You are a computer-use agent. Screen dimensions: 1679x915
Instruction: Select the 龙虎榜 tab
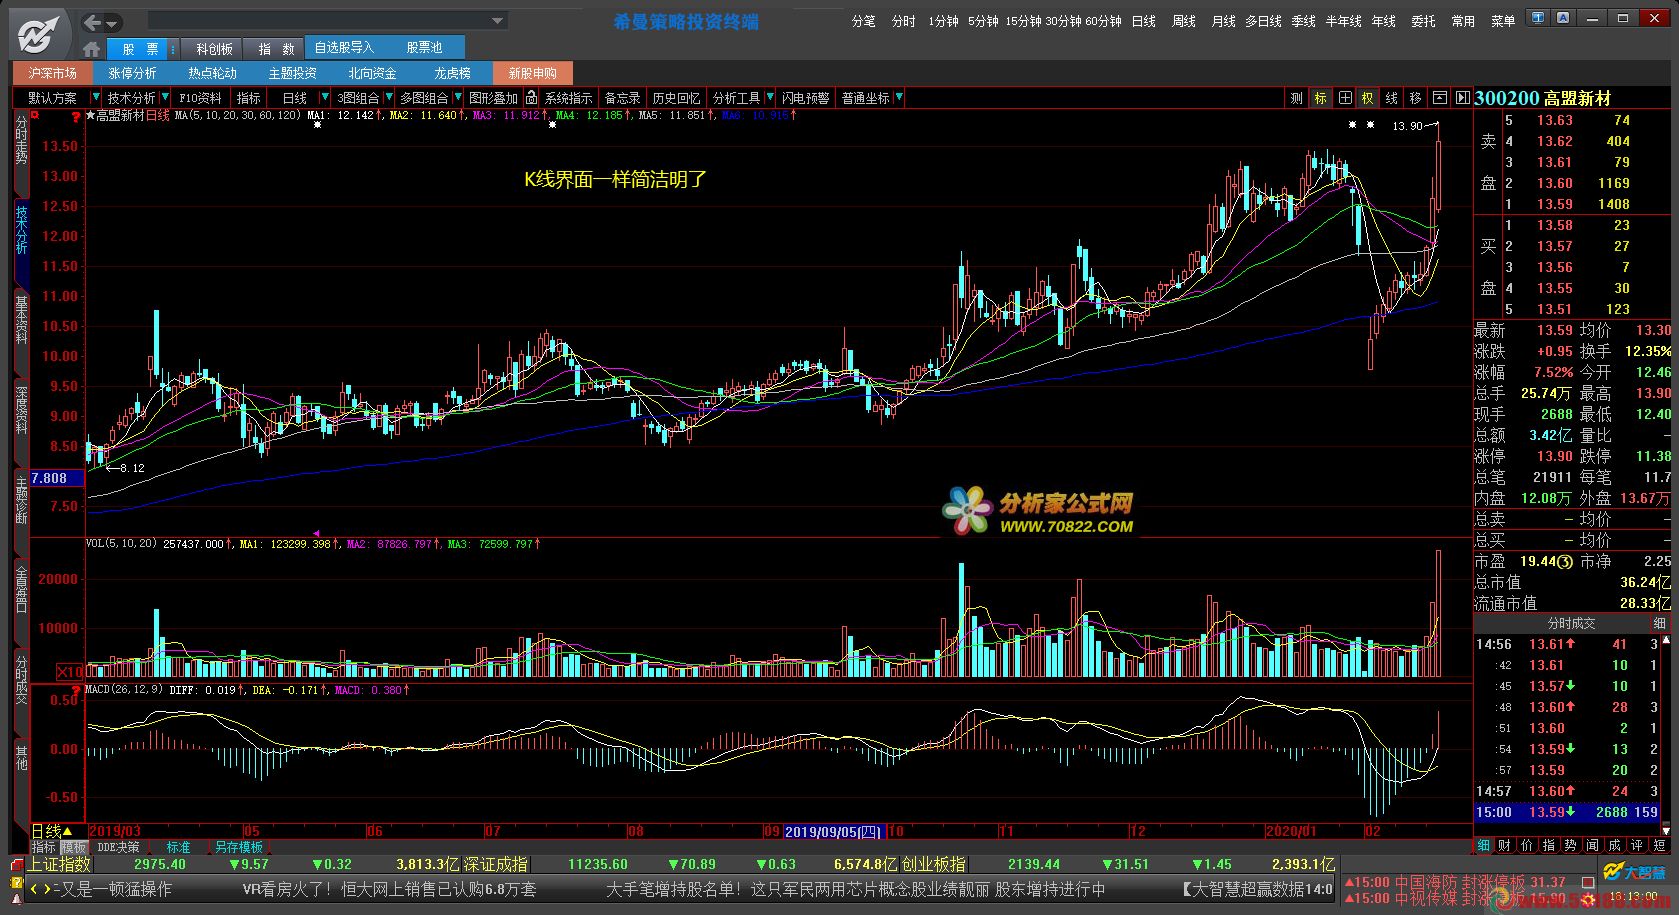452,73
